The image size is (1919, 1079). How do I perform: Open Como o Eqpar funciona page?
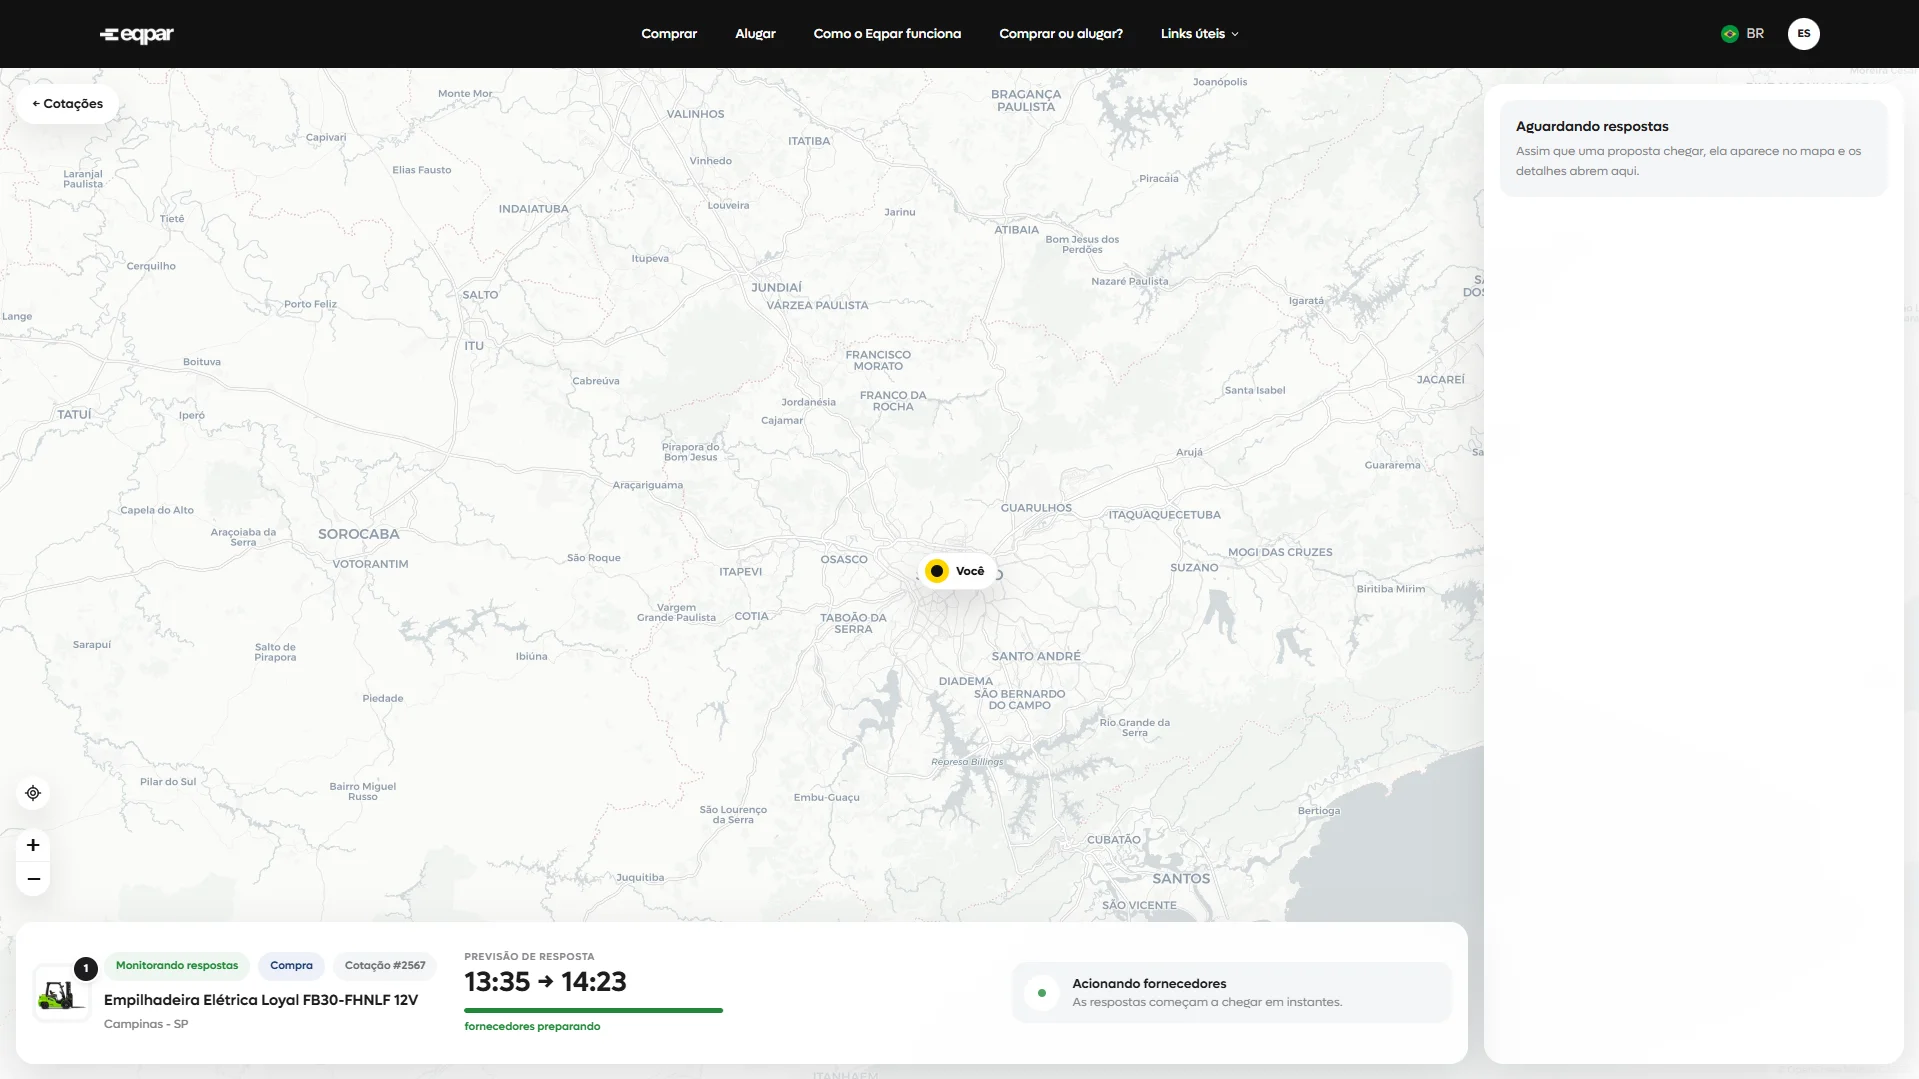tap(887, 34)
